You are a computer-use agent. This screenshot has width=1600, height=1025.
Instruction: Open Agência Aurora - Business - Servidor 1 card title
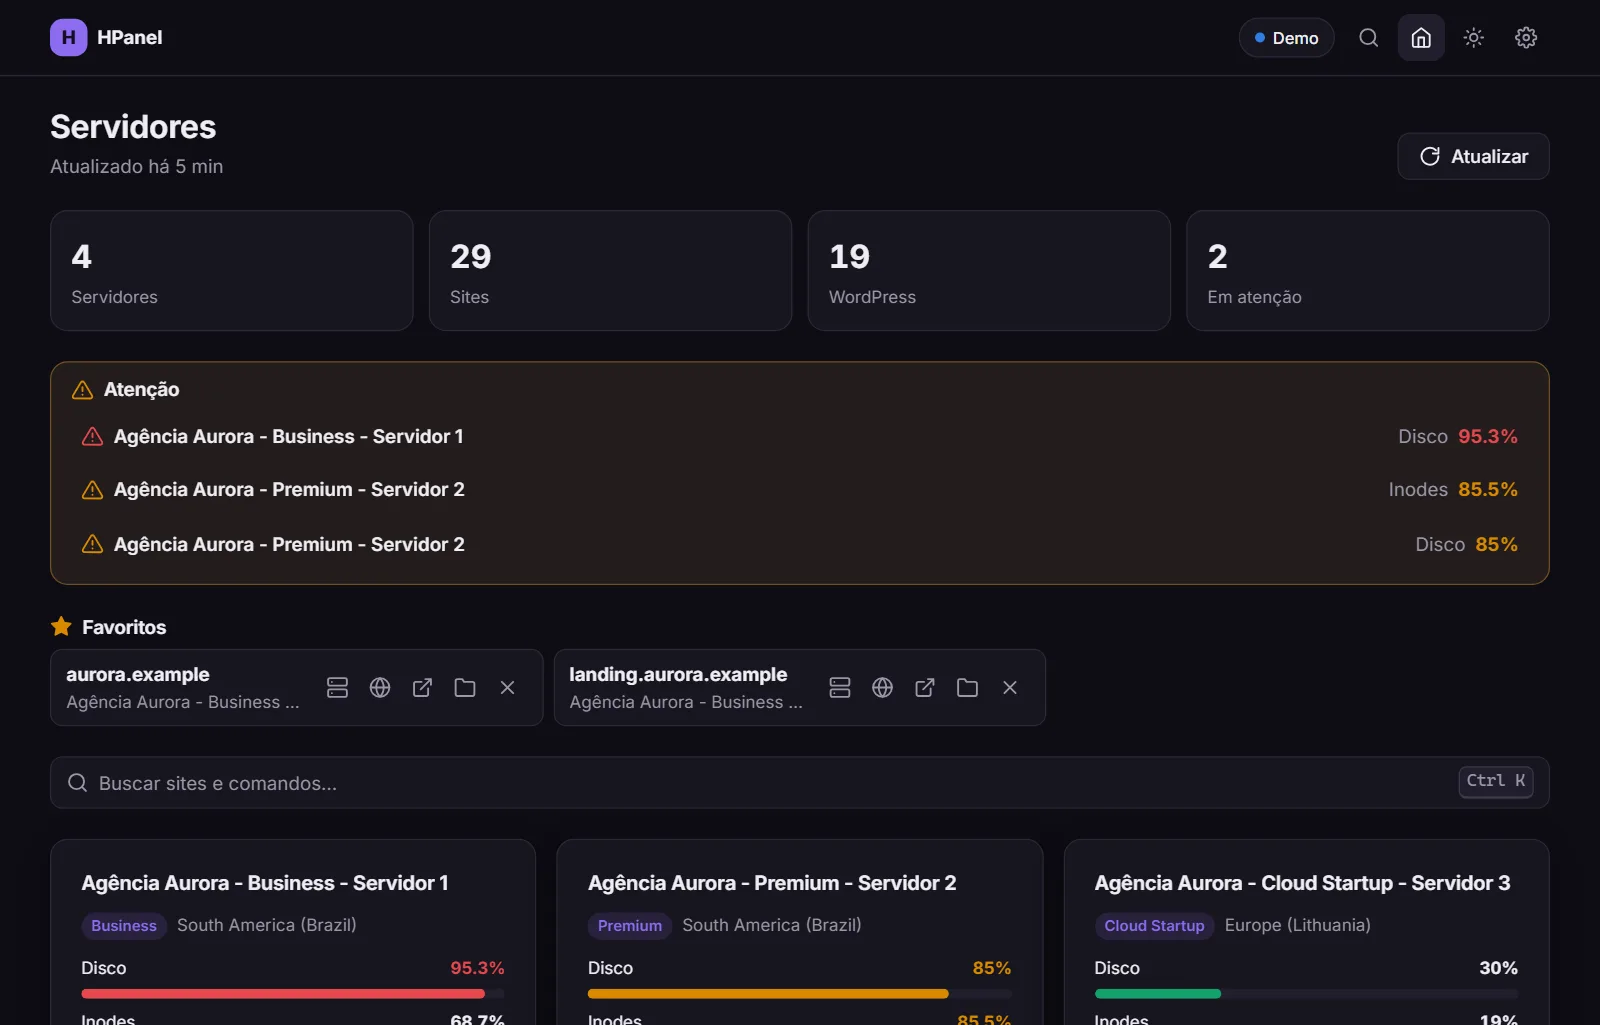(x=265, y=883)
